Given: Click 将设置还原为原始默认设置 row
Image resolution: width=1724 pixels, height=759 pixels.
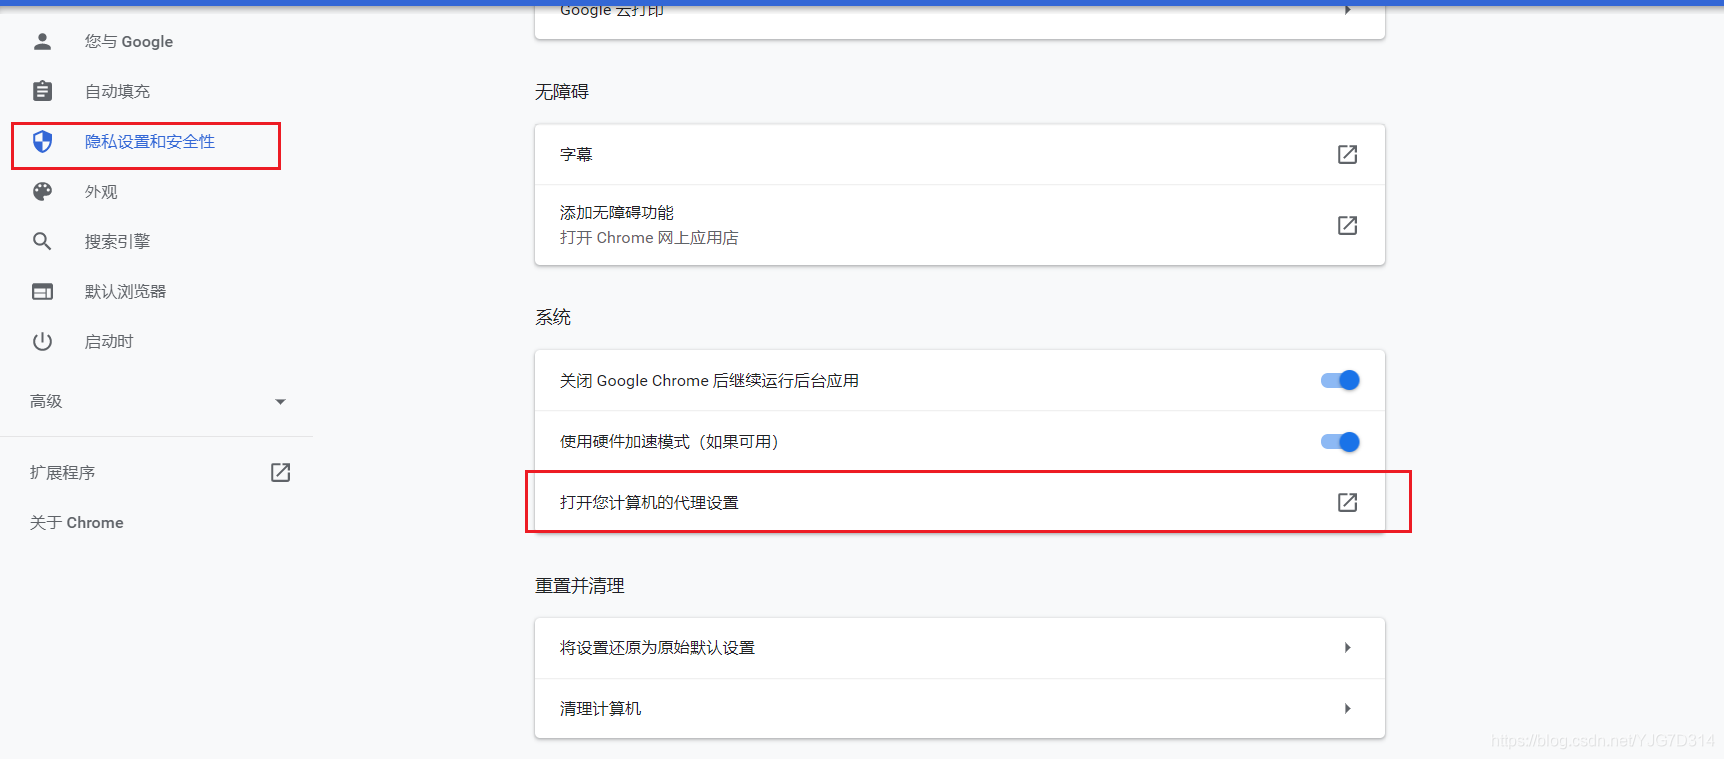Looking at the screenshot, I should [960, 648].
